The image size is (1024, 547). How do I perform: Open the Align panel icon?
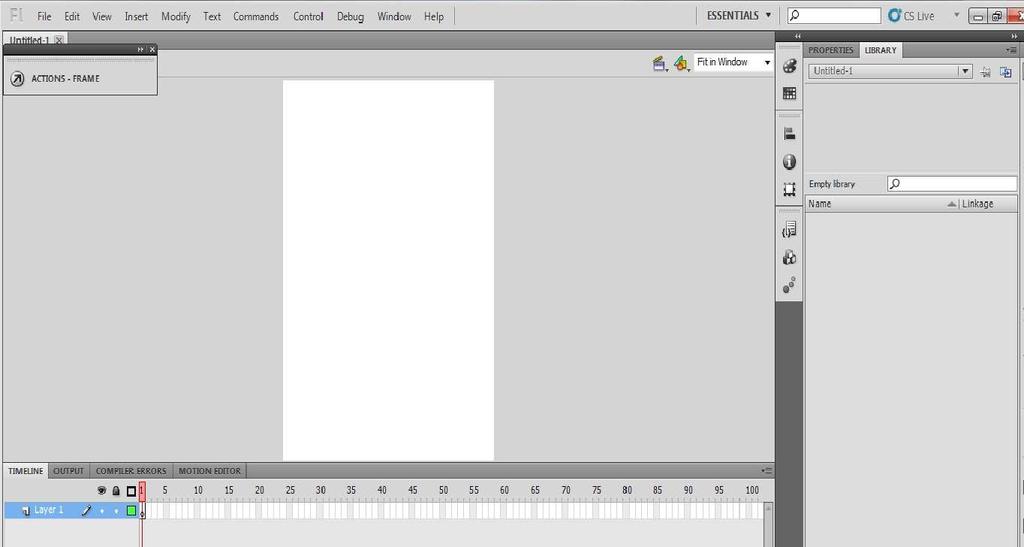click(x=790, y=134)
